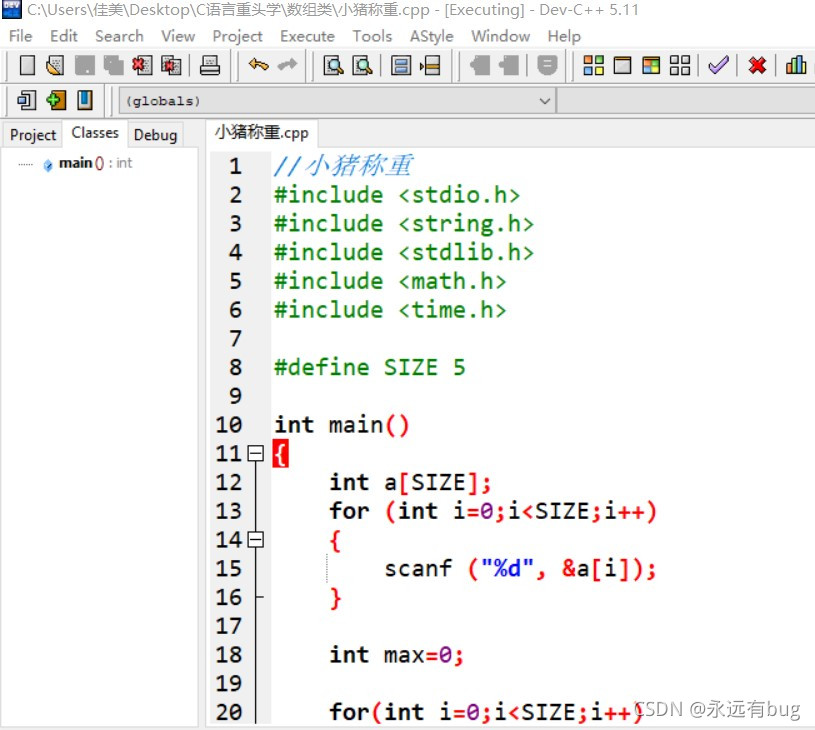
Task: Click the for loop statement on line 13
Action: [493, 511]
